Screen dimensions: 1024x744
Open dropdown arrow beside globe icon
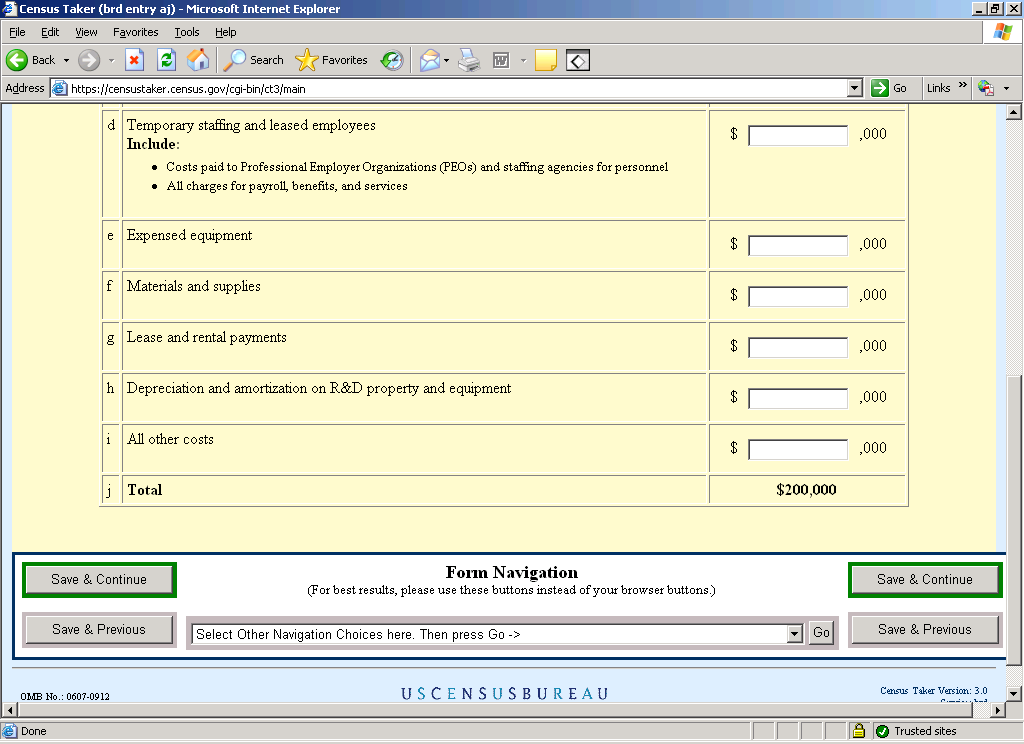pyautogui.click(x=1006, y=88)
